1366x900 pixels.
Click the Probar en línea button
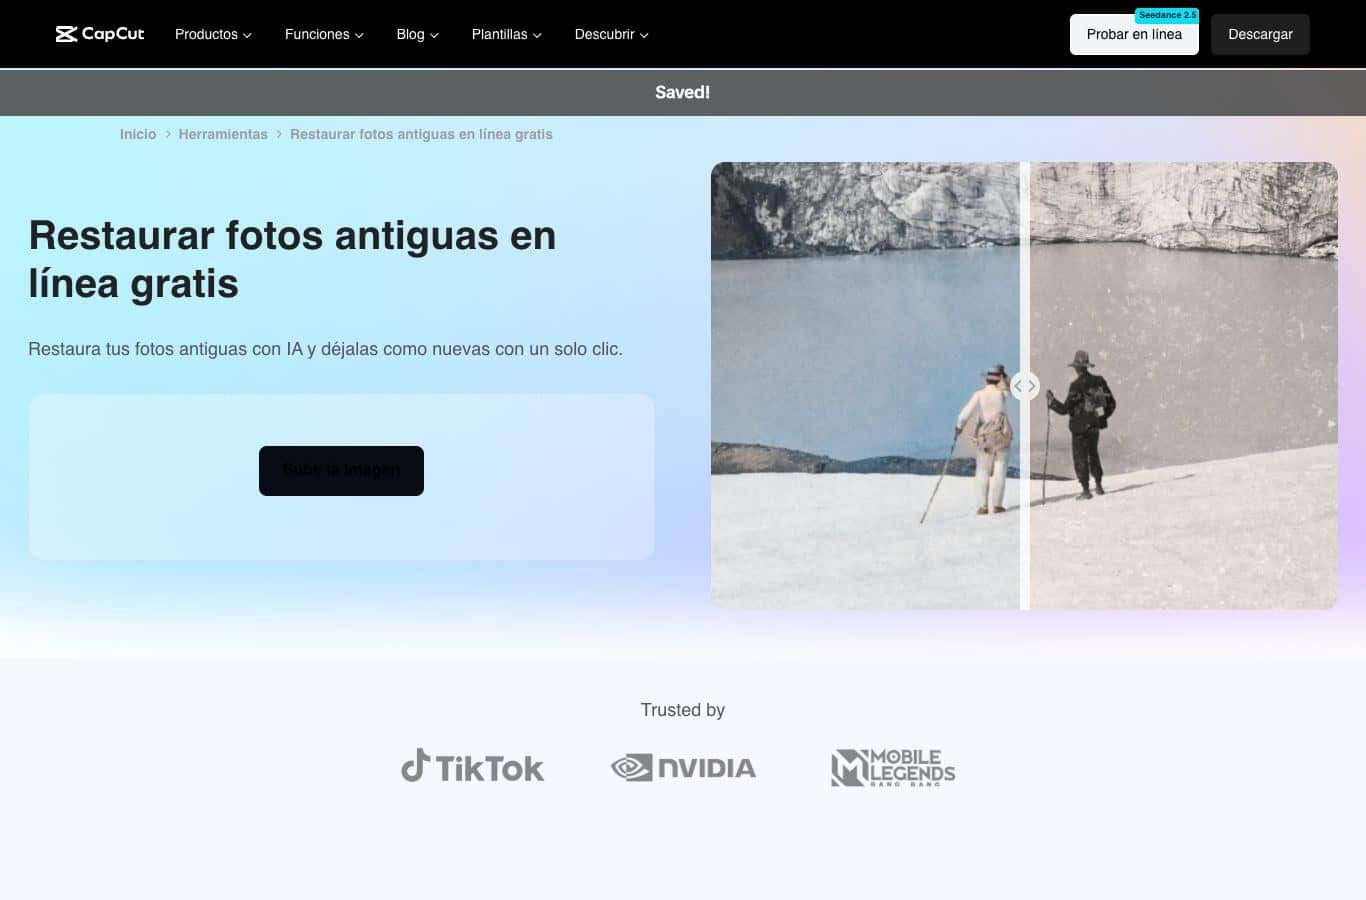1134,34
